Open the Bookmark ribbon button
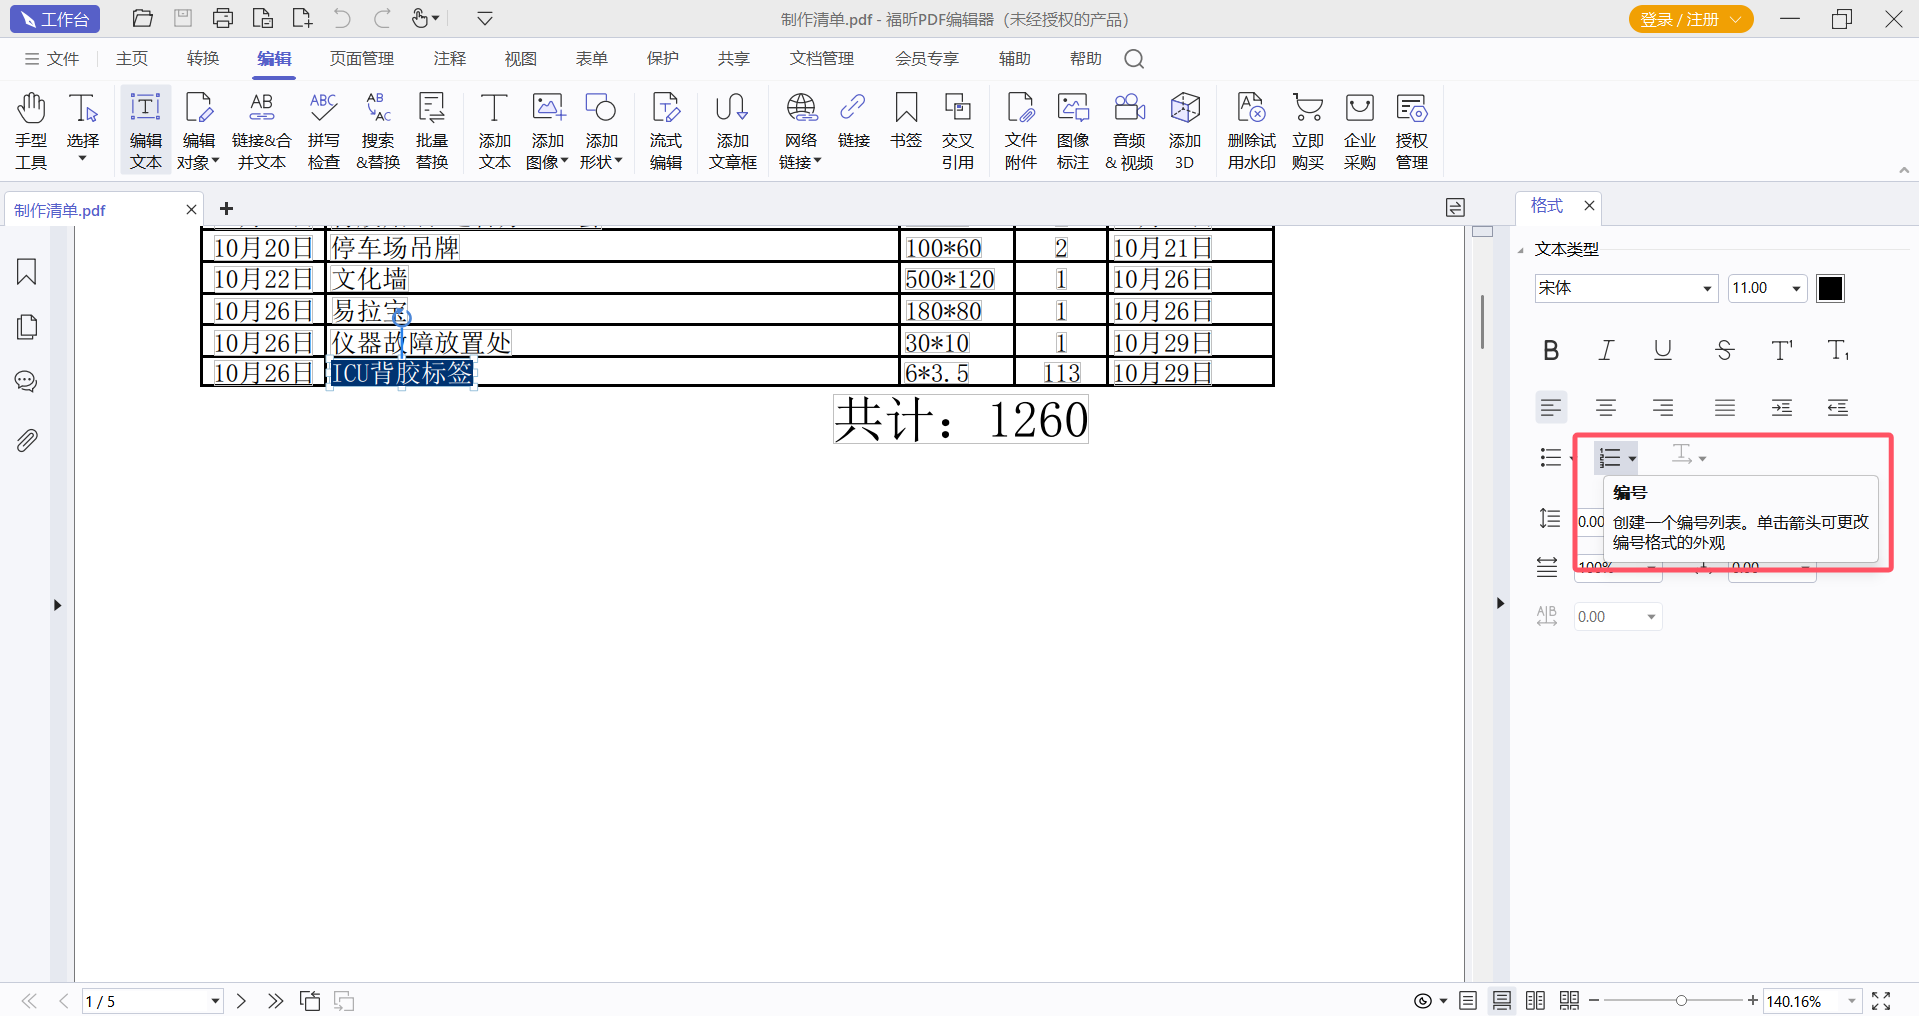This screenshot has width=1919, height=1016. pos(906,121)
